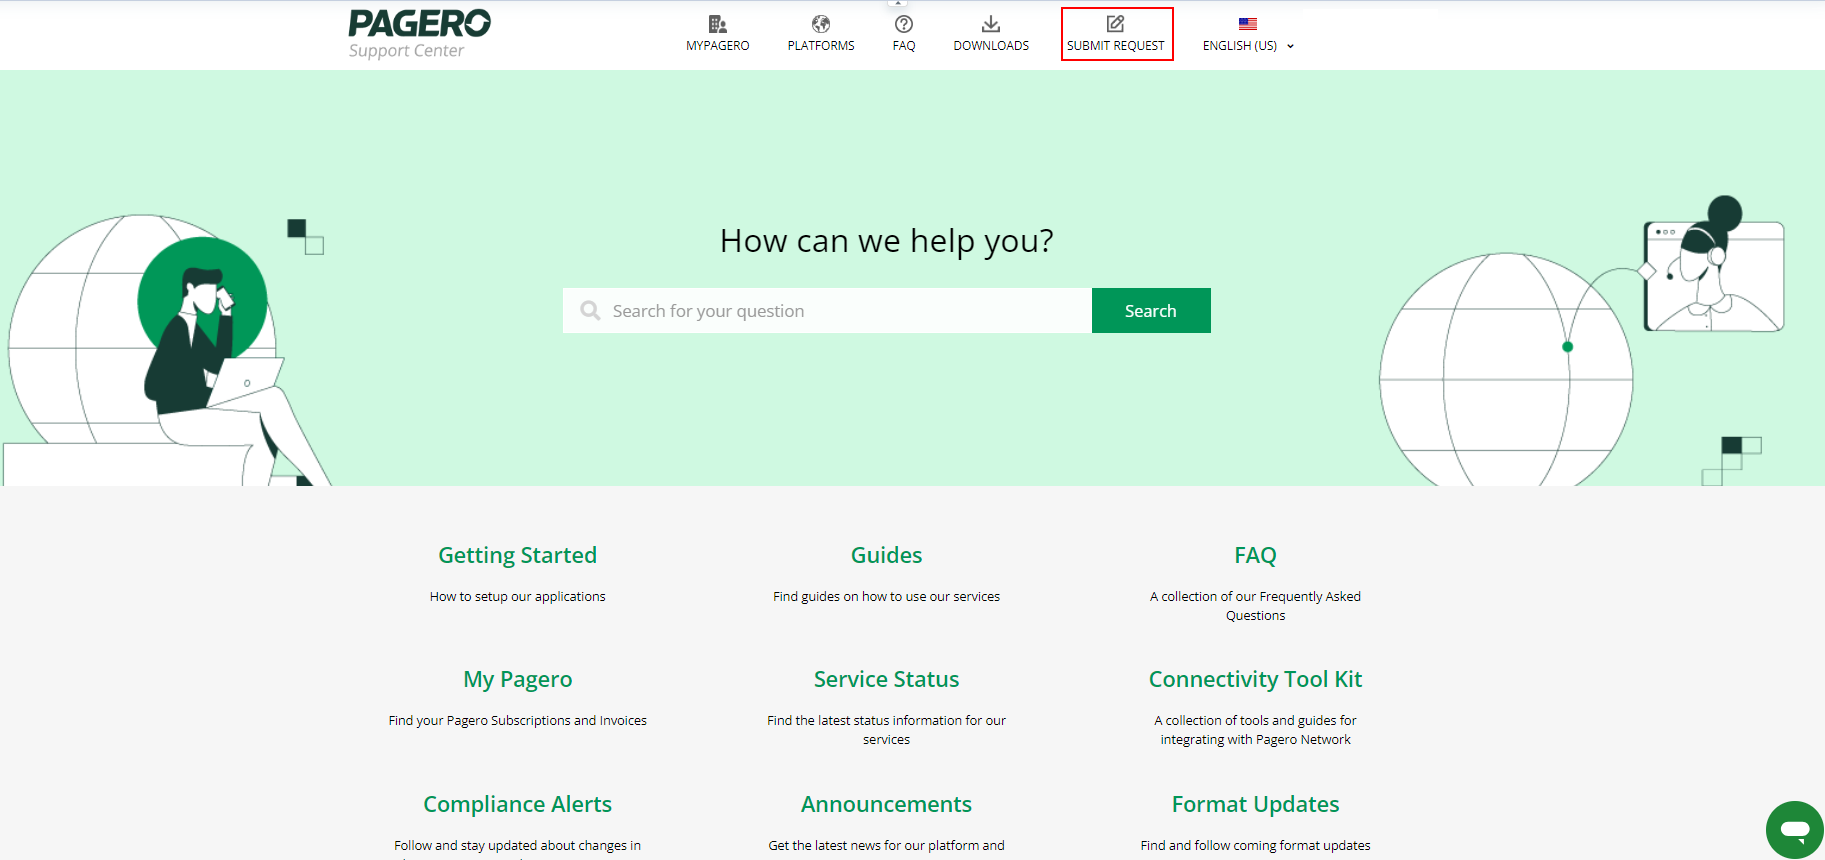
Task: Open the Announcements section
Action: [x=887, y=804]
